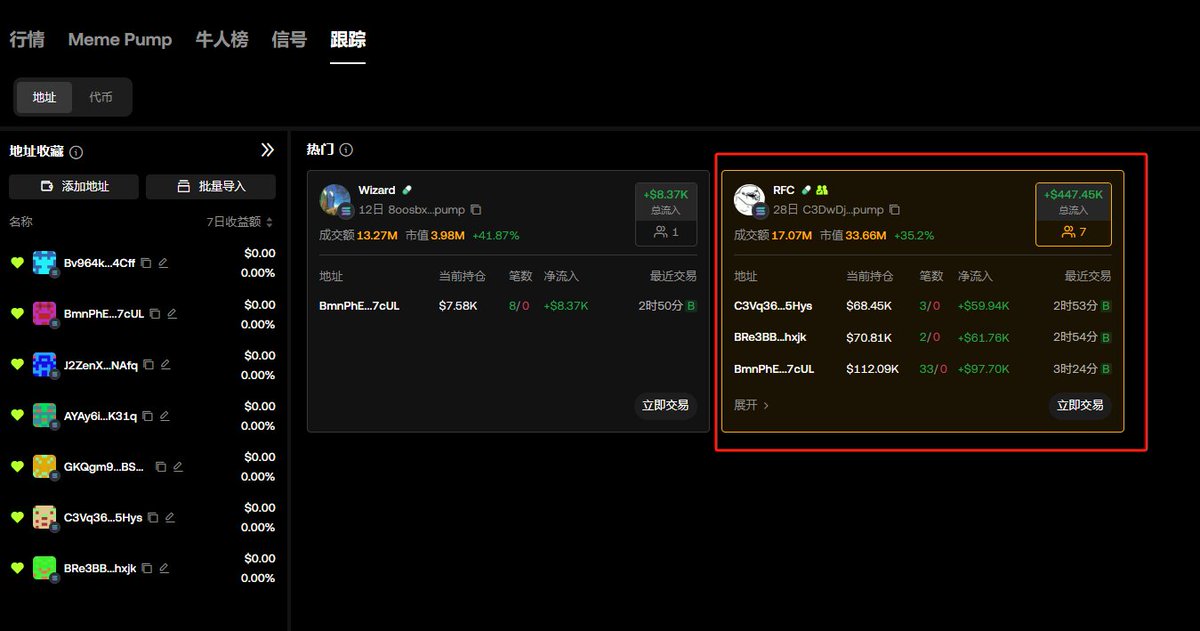This screenshot has height=631, width=1200.
Task: Edit the name of favorite BRe3BB...hxjk
Action: point(164,568)
